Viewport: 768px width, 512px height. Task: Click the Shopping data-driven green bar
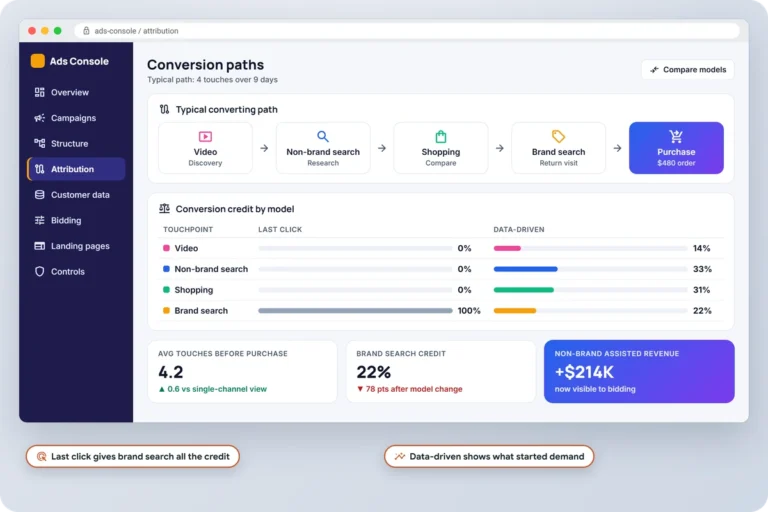[524, 290]
